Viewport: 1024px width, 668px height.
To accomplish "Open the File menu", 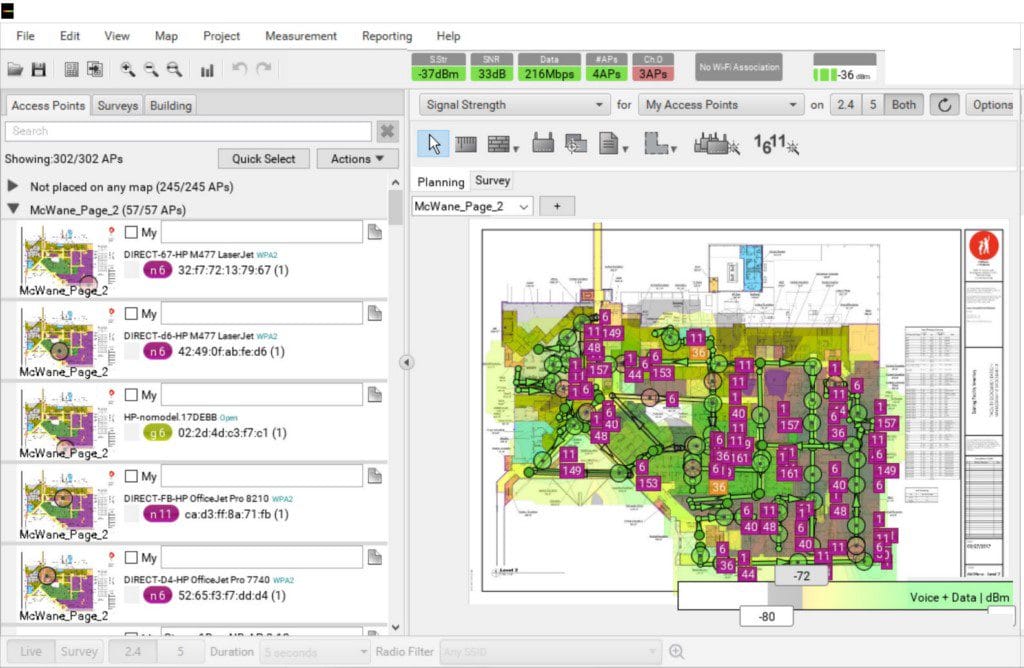I will [x=25, y=36].
